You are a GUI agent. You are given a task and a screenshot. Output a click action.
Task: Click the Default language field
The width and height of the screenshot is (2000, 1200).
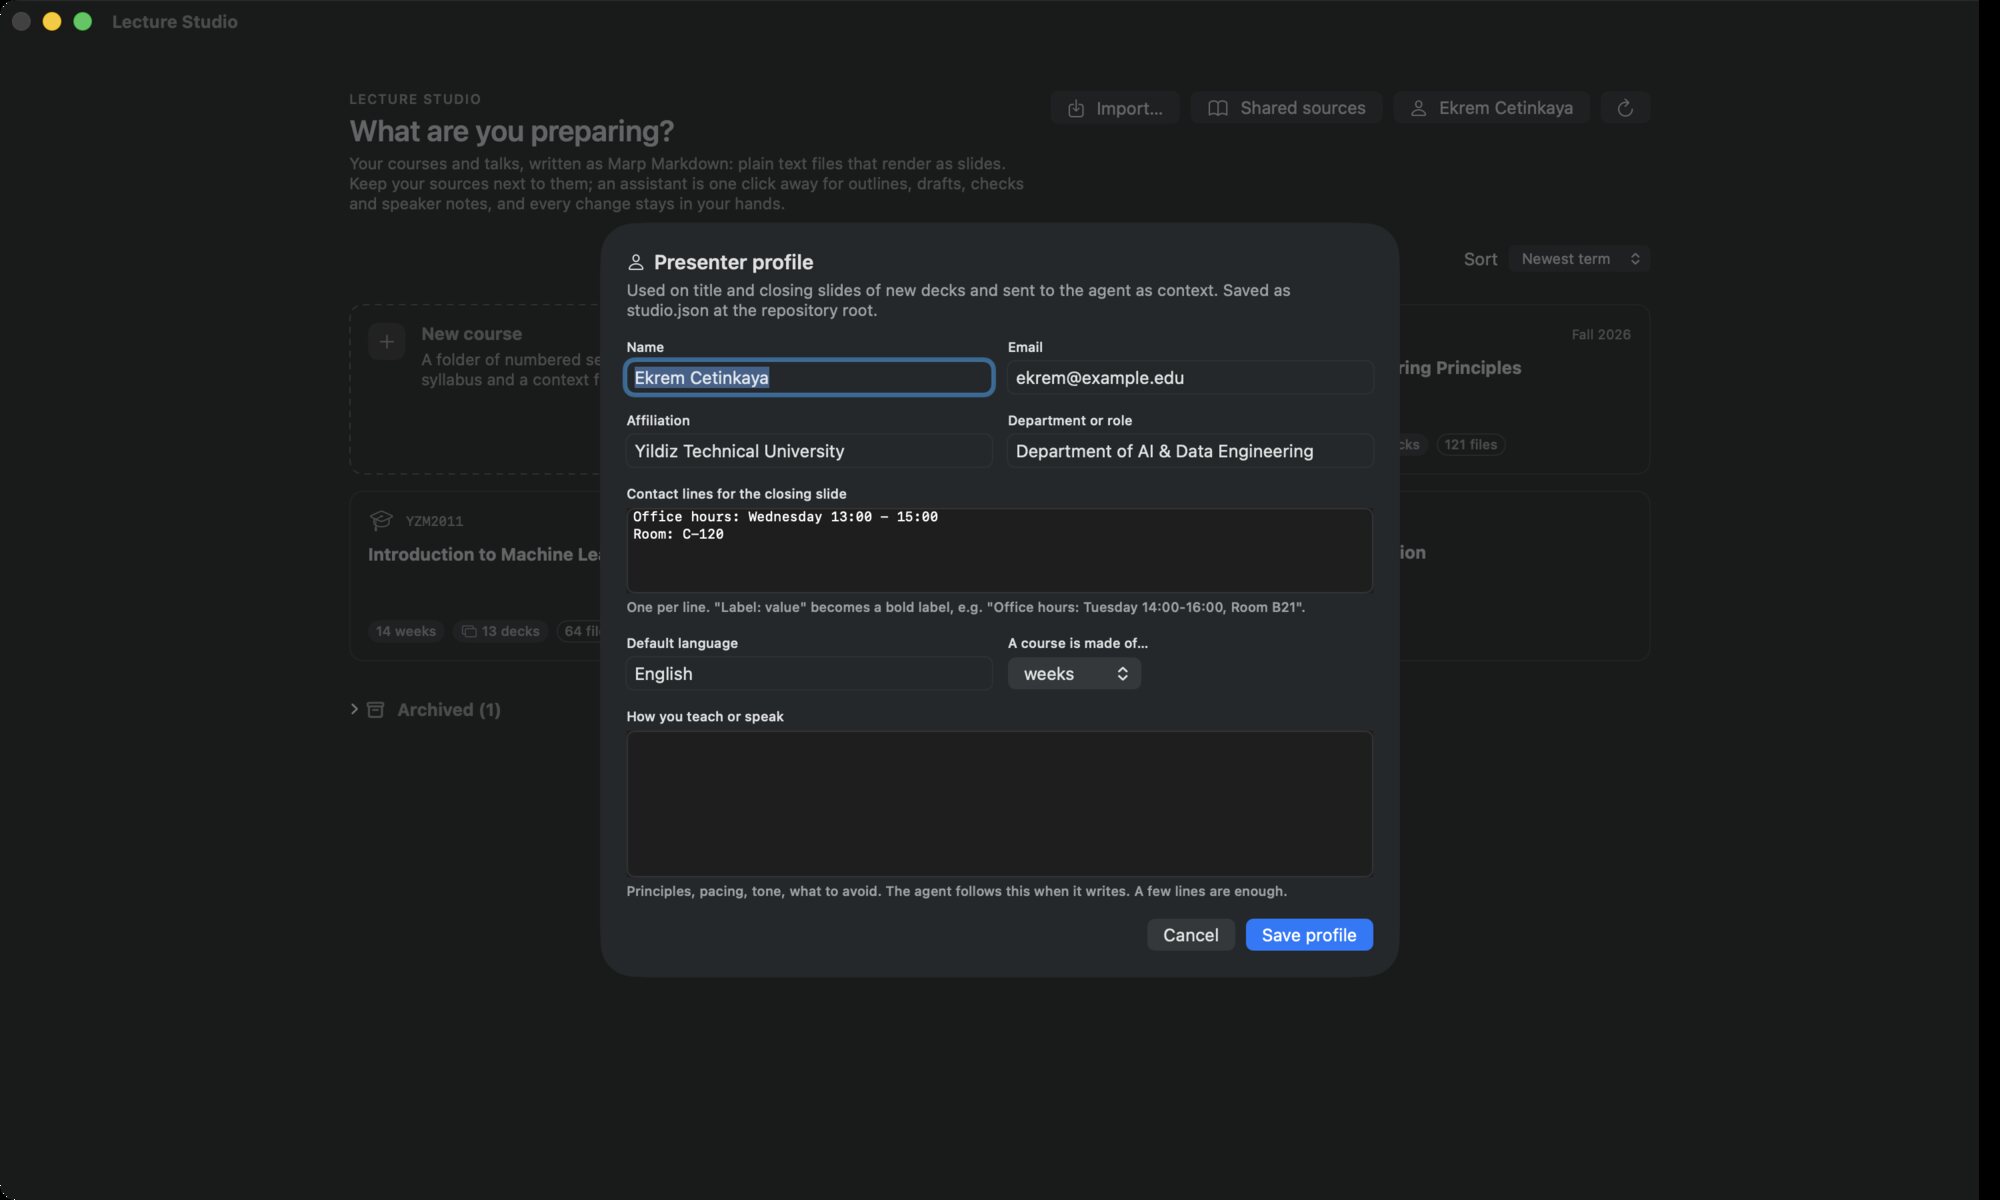[809, 674]
